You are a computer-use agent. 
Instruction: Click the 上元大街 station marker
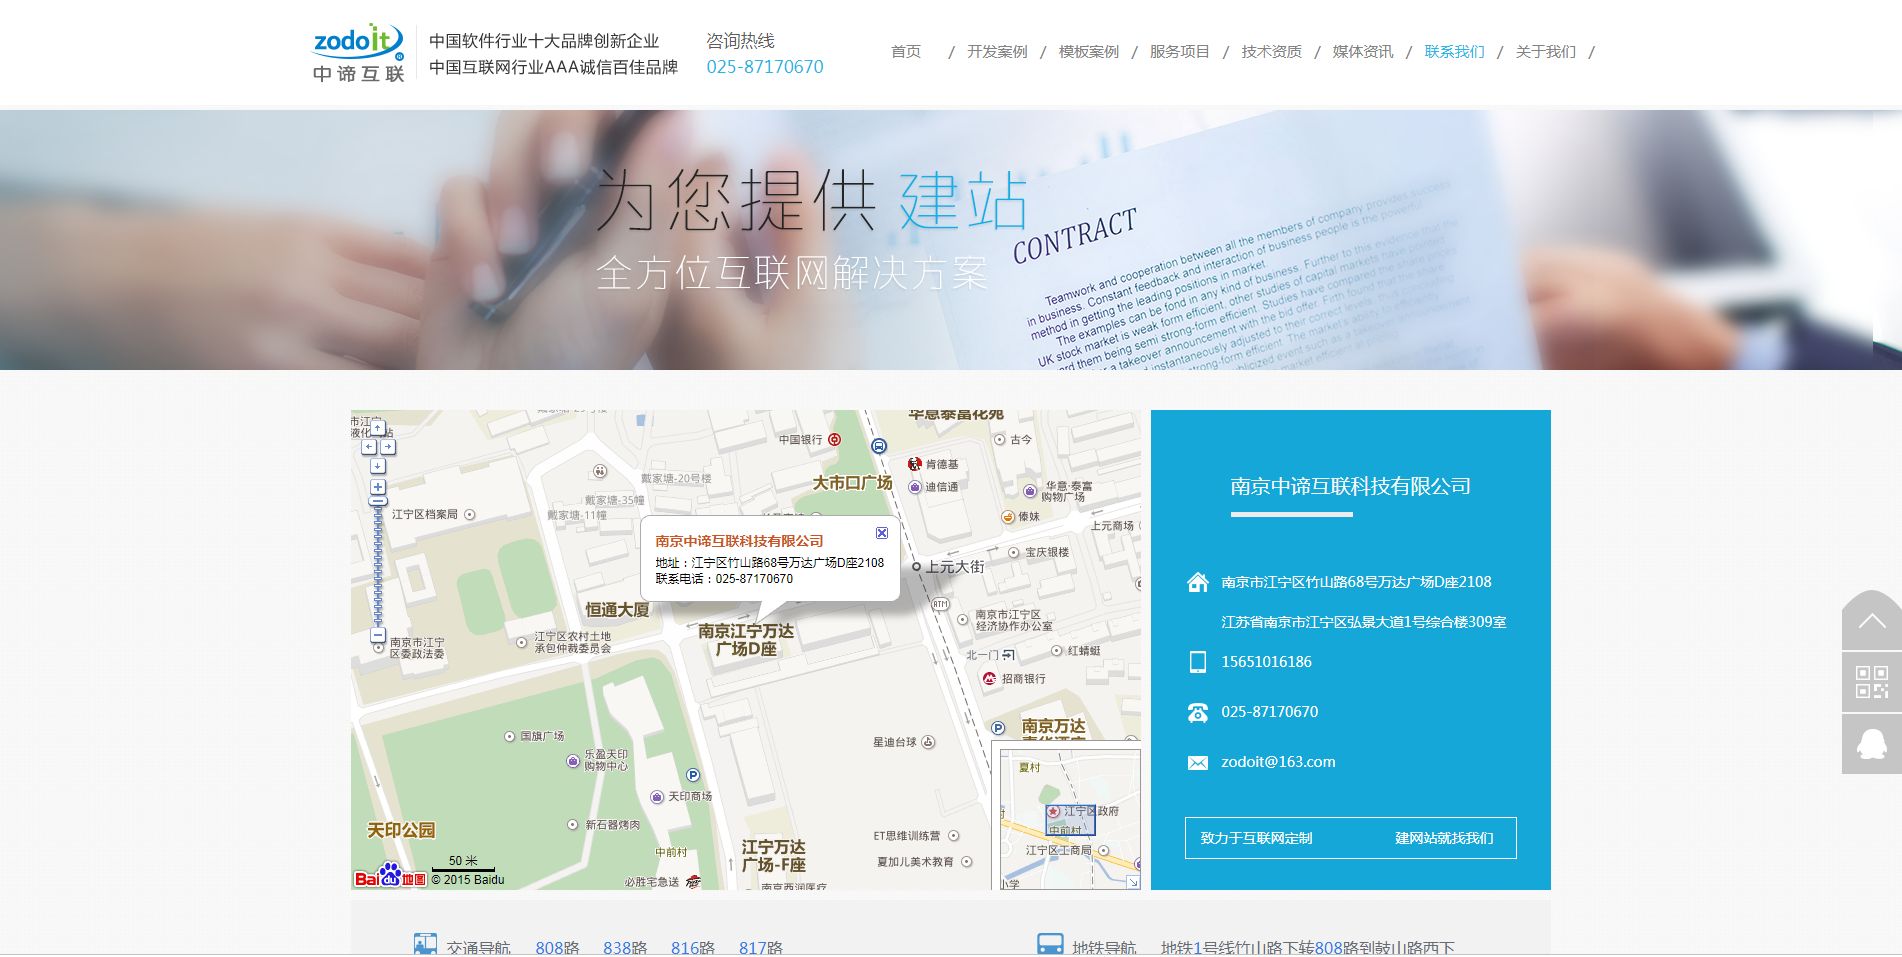point(916,566)
